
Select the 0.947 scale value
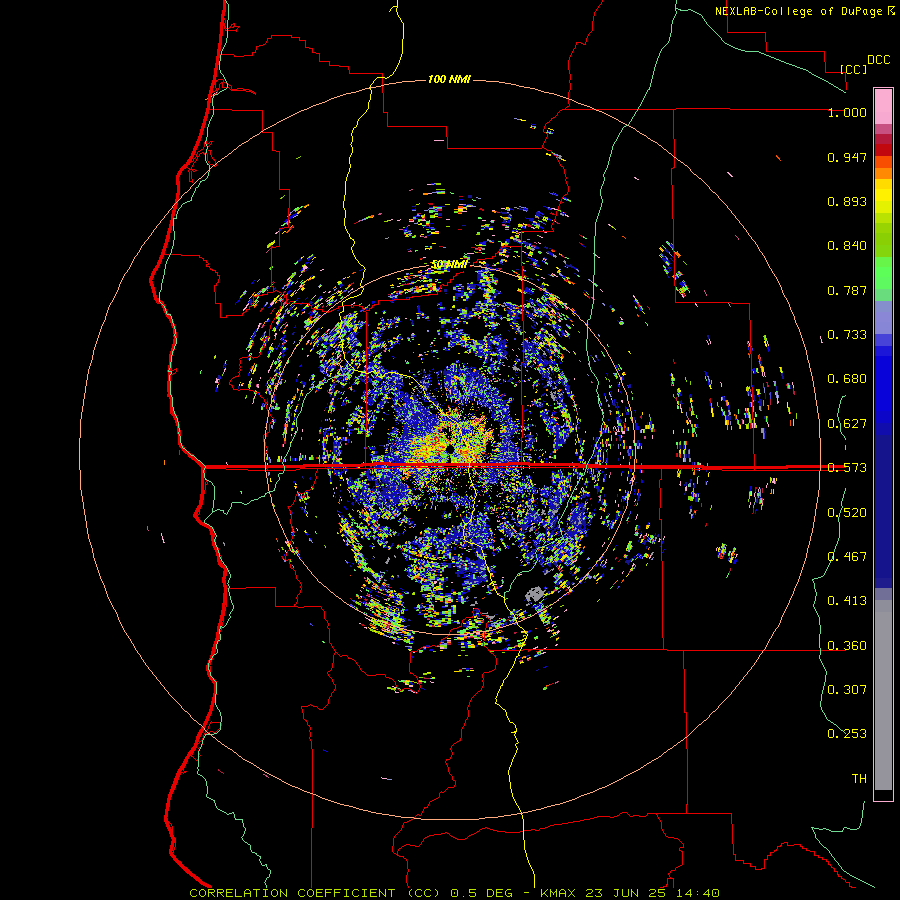pos(847,157)
